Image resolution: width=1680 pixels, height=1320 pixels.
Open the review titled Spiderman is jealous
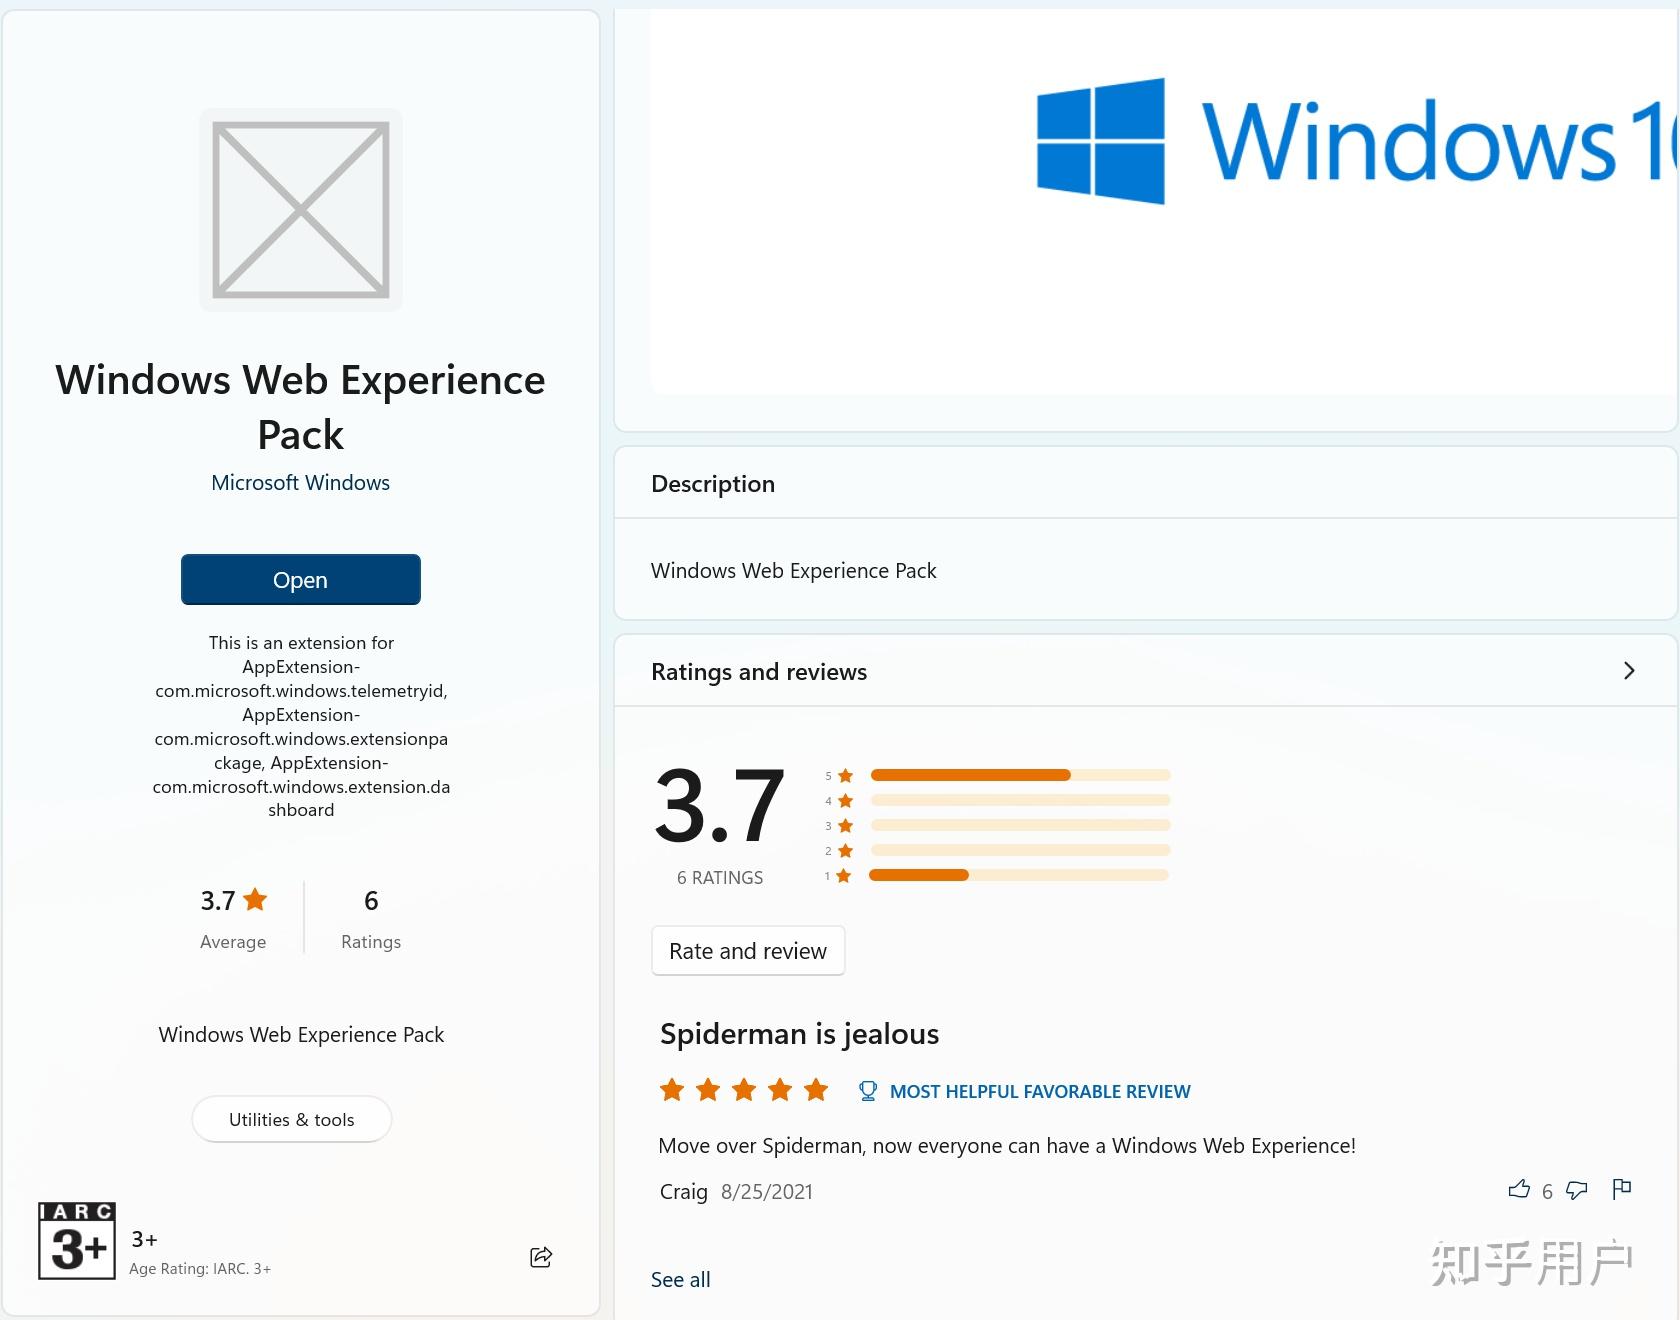[798, 1034]
